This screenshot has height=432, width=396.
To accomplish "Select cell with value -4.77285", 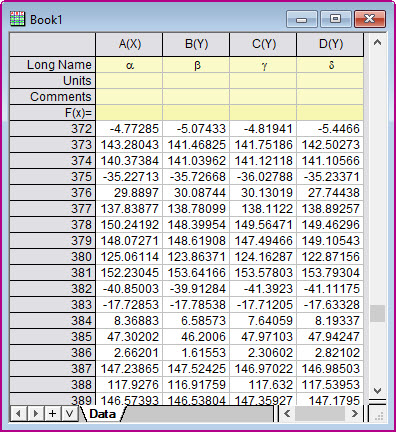I will point(129,129).
